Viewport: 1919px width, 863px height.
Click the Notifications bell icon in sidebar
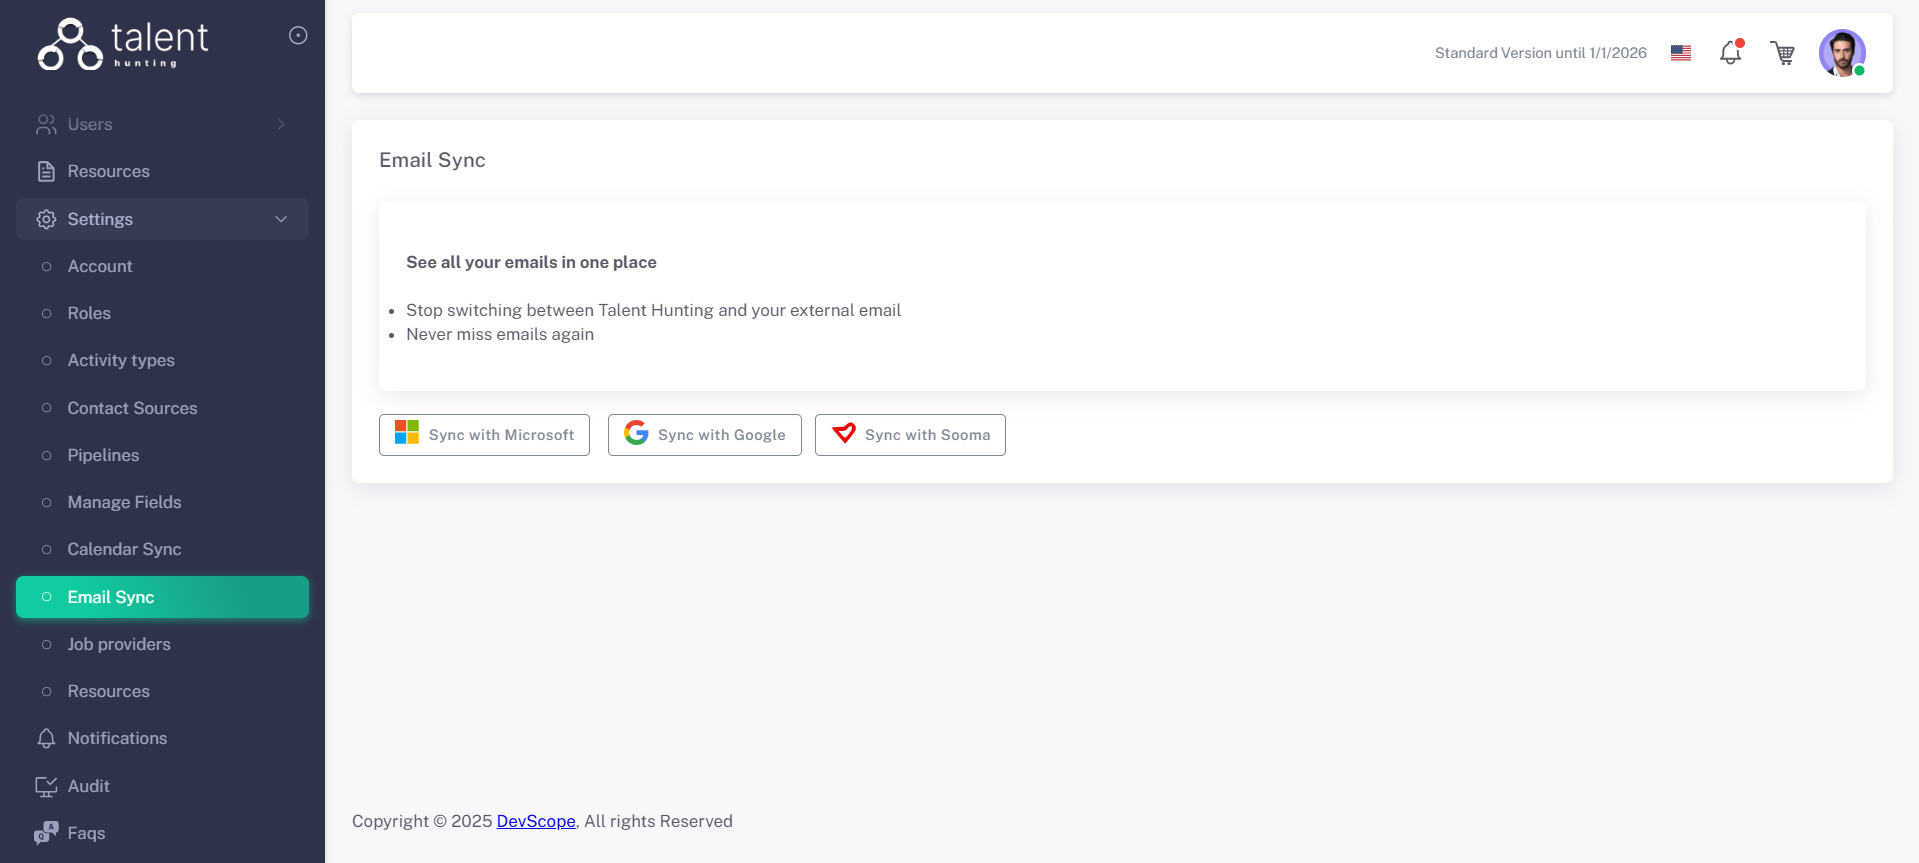coord(46,738)
